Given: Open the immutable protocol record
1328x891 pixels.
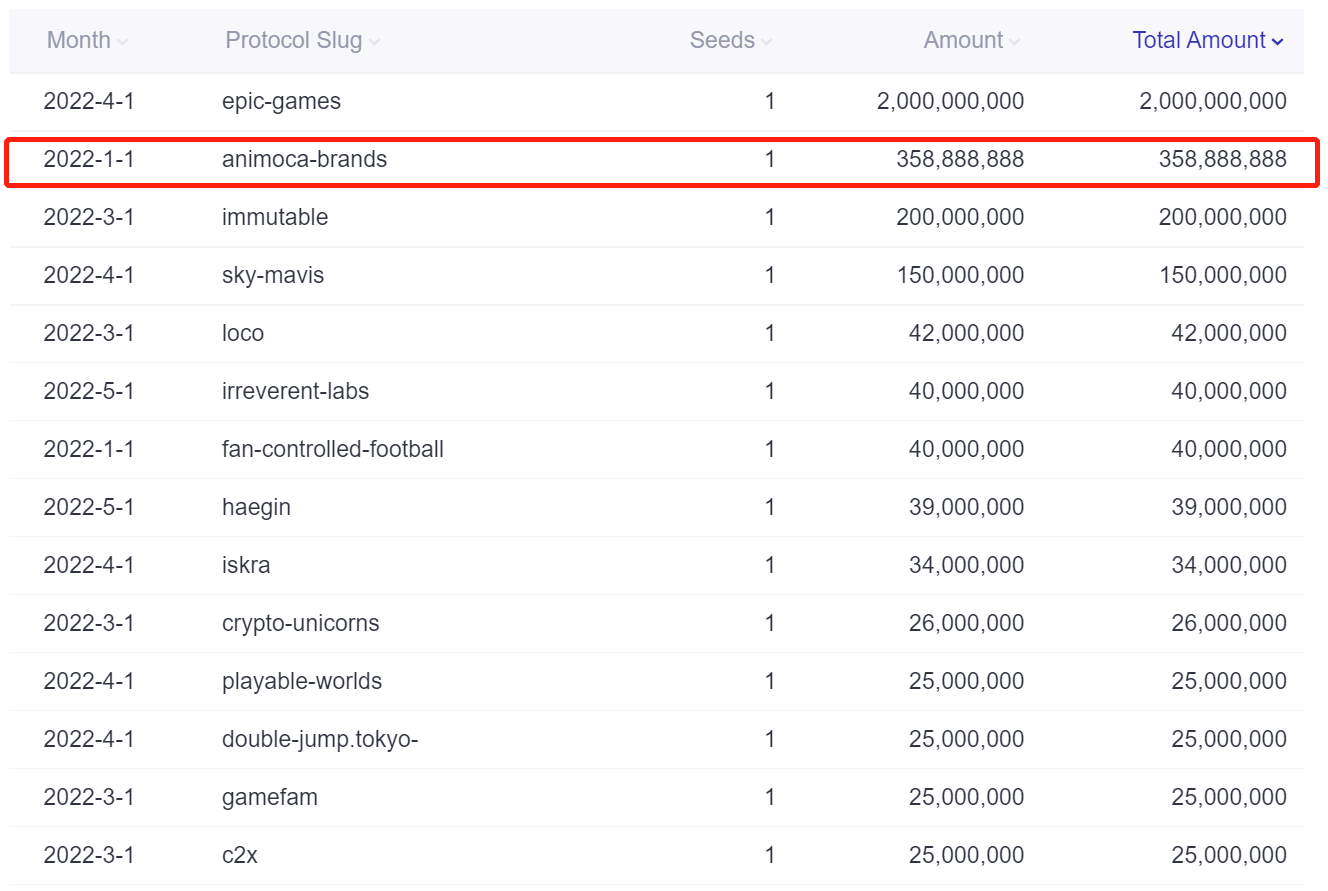Looking at the screenshot, I should click(x=275, y=216).
